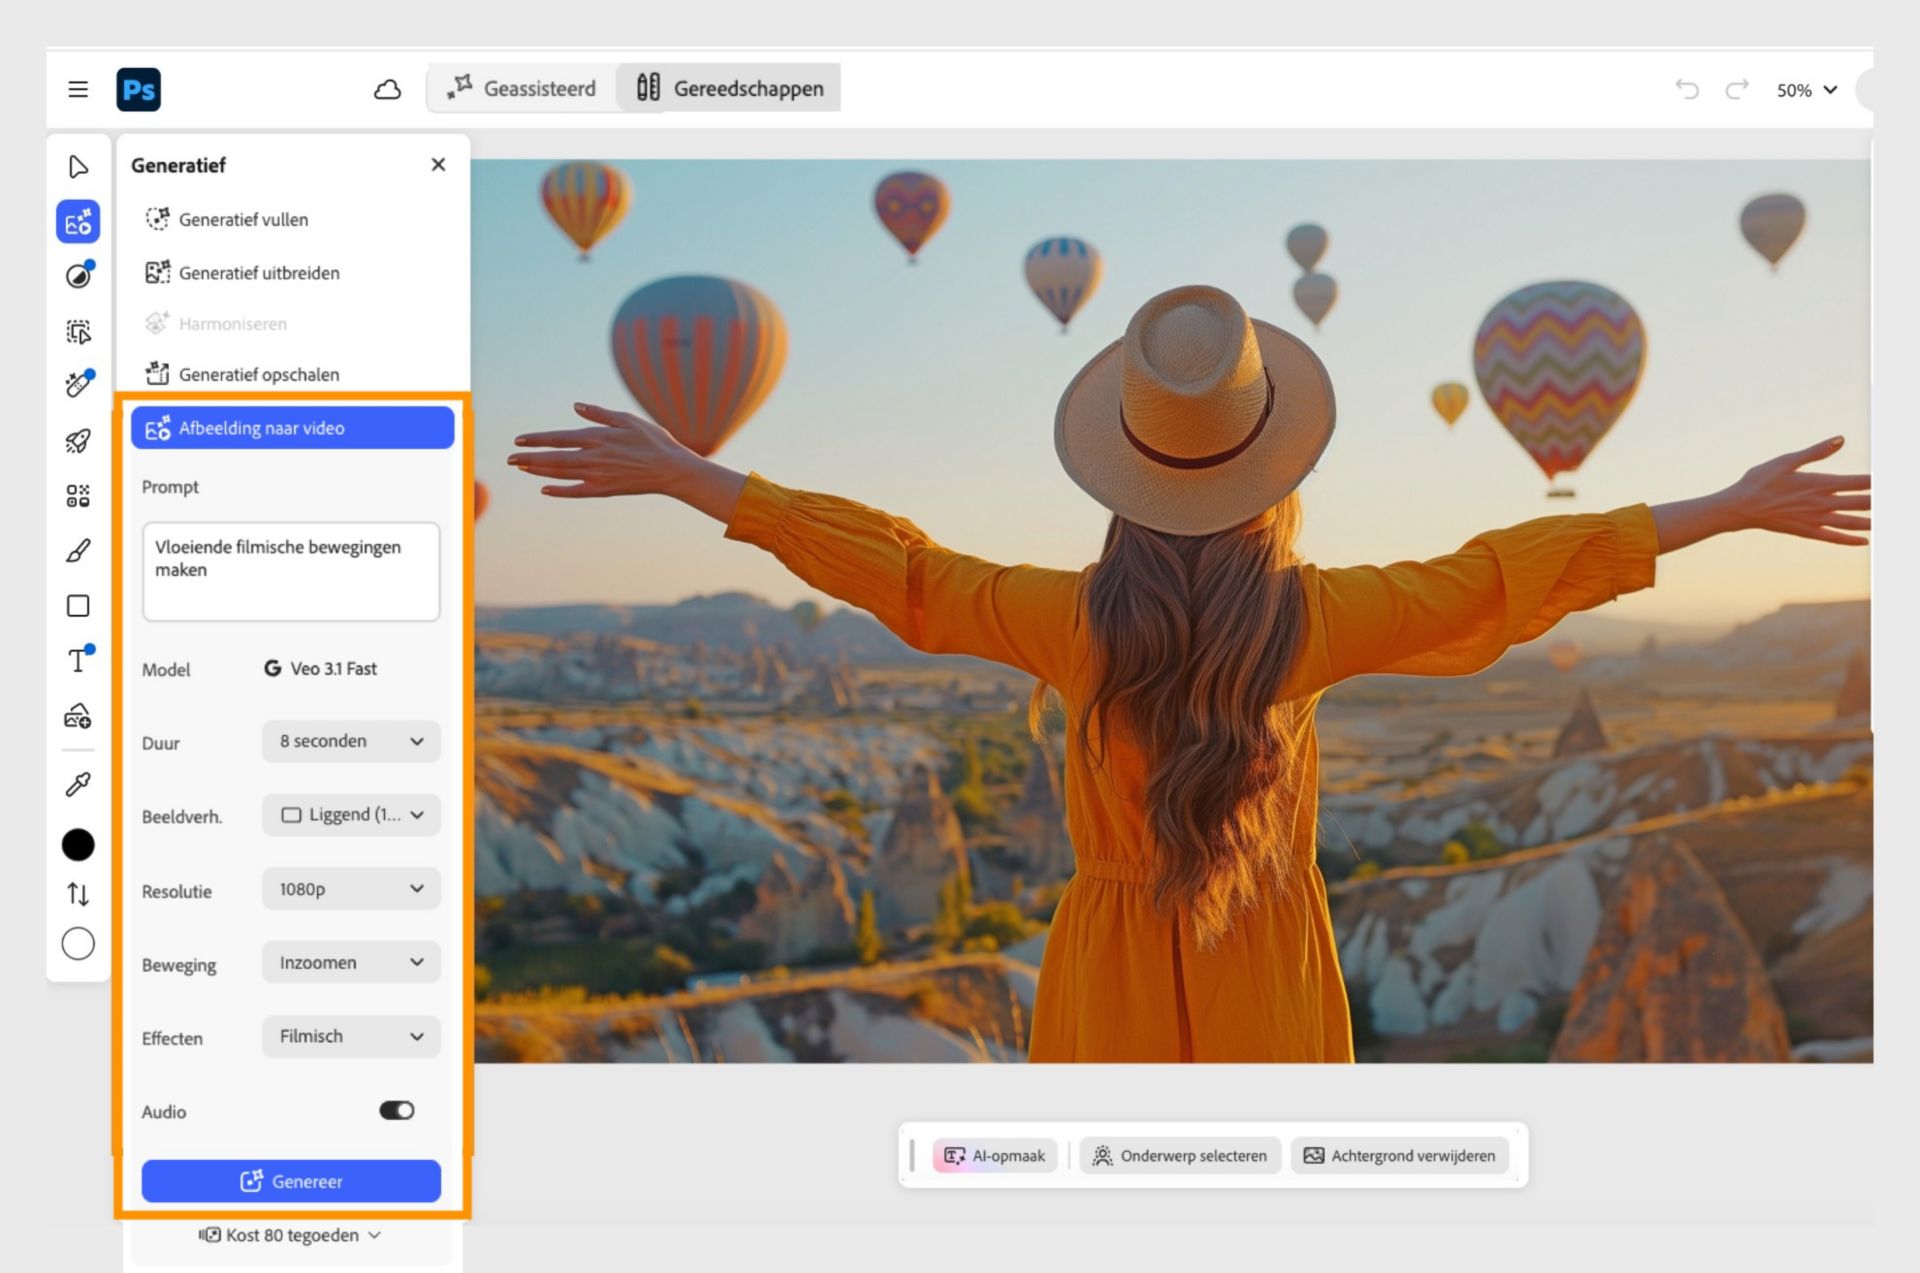
Task: Open the cloud sync status icon
Action: (x=387, y=89)
